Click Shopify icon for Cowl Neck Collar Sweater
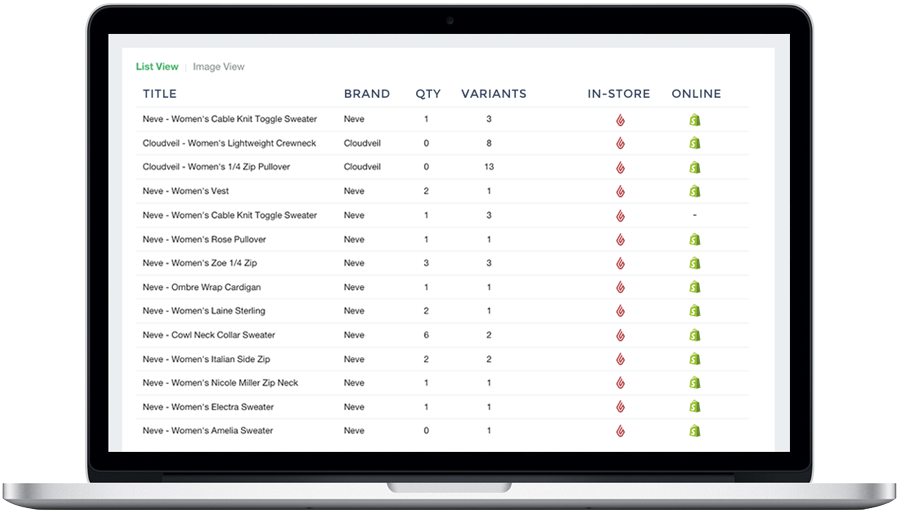 695,335
